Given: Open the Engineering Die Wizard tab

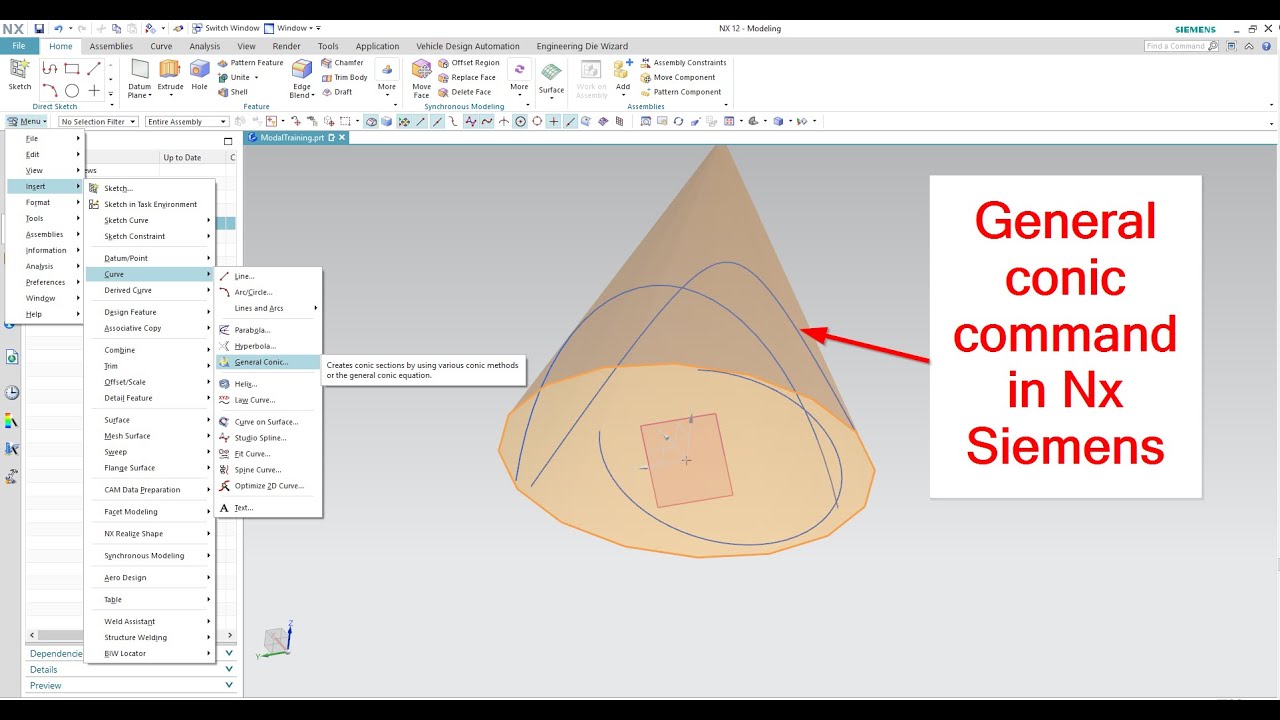Looking at the screenshot, I should [x=582, y=46].
